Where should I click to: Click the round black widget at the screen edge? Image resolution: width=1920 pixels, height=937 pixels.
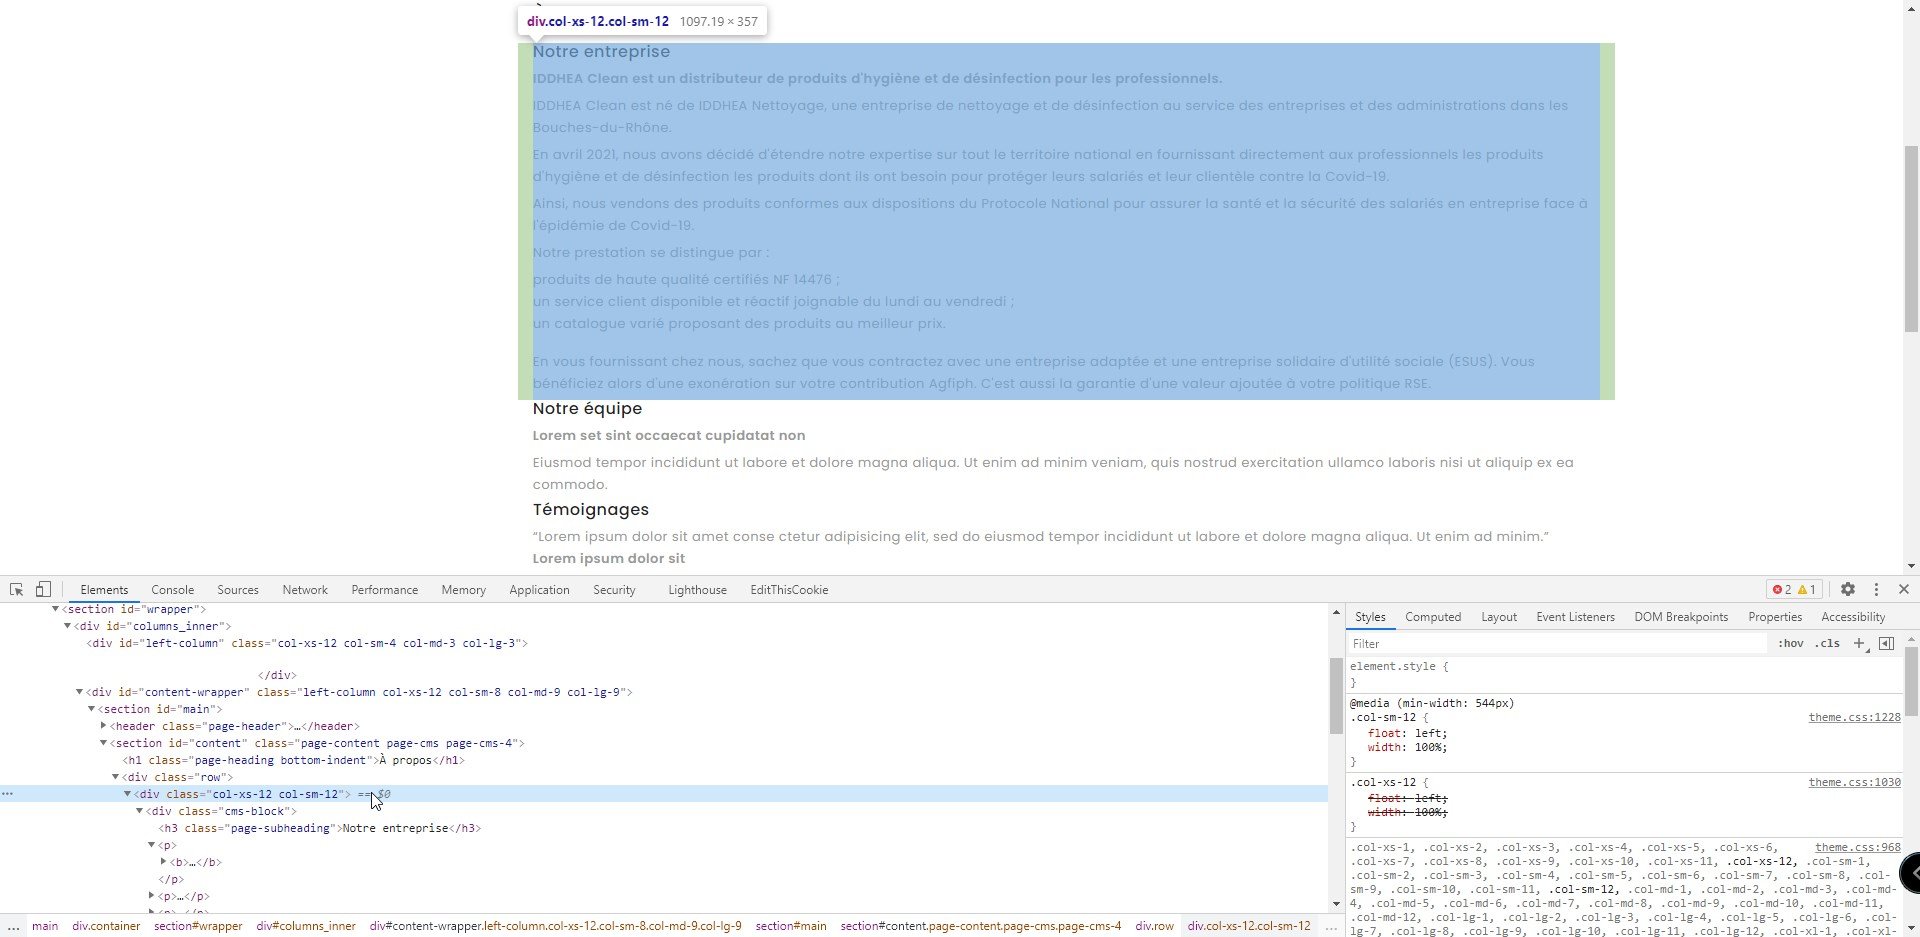coord(1910,873)
